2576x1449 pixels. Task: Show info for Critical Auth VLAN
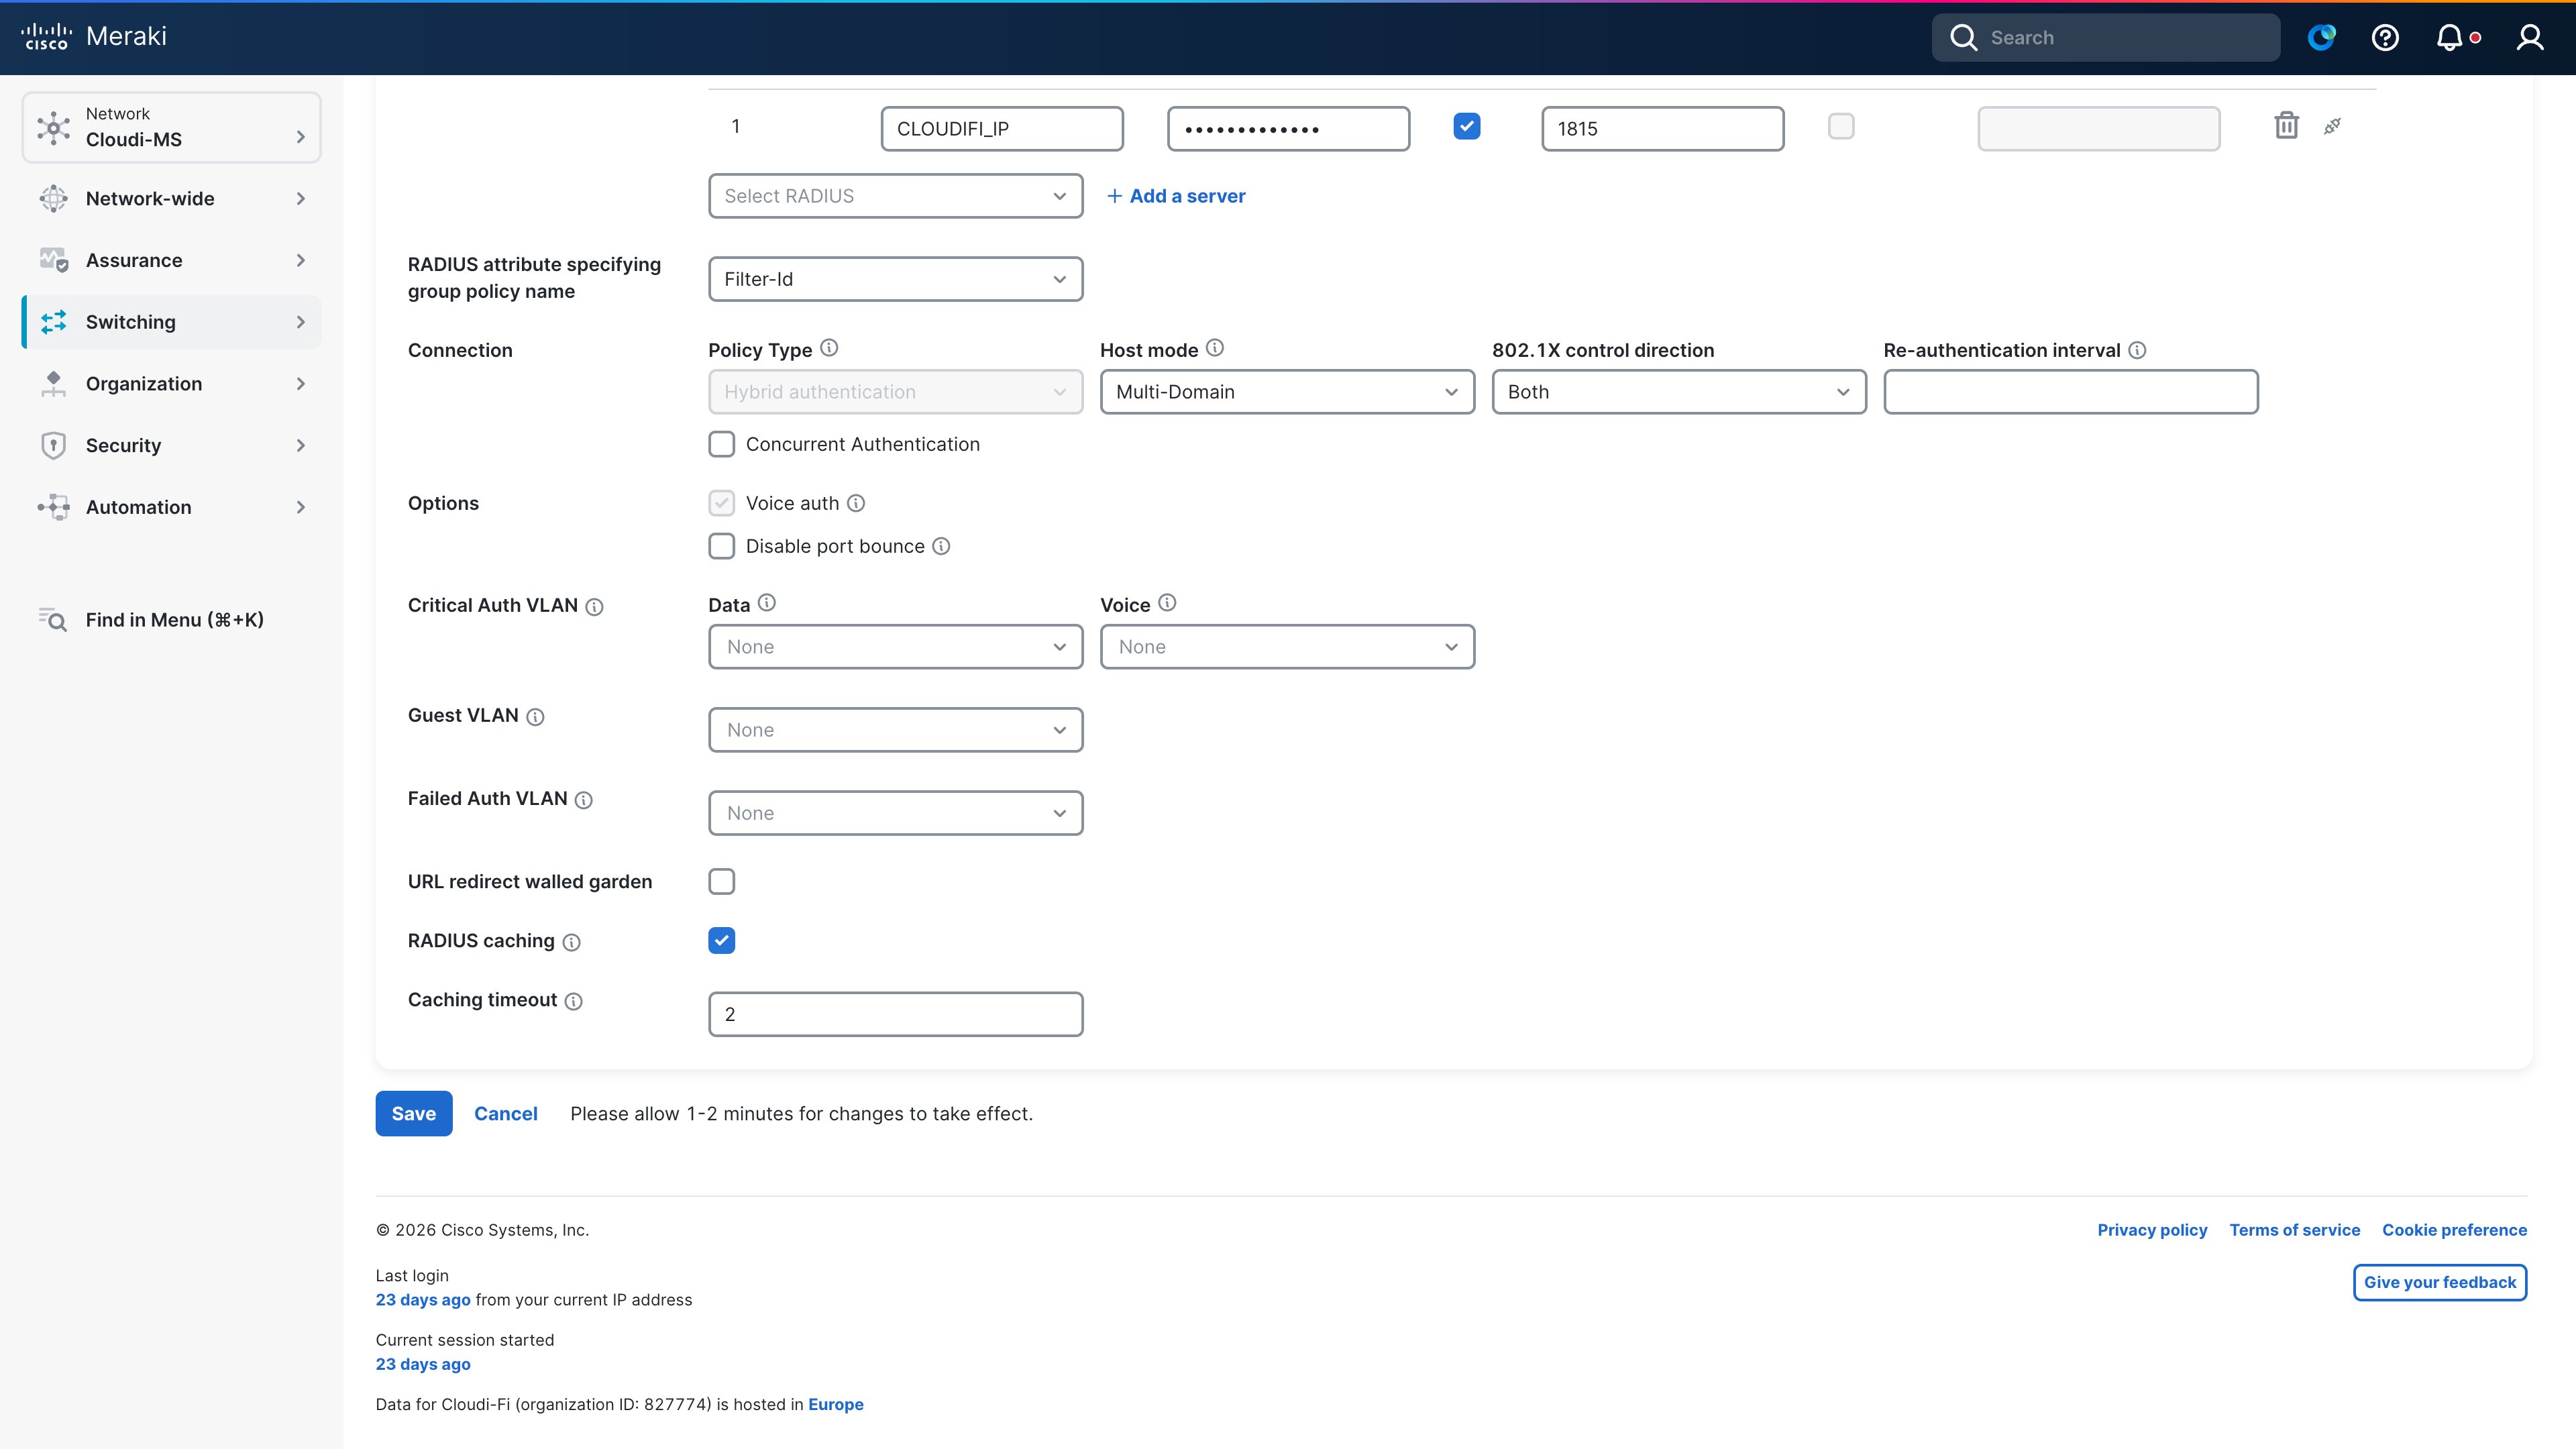(594, 607)
